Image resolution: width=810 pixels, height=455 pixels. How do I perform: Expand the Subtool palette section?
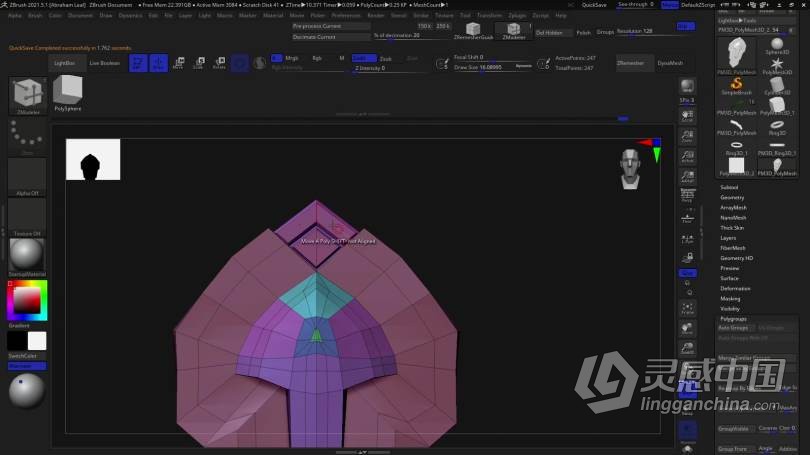pos(729,187)
